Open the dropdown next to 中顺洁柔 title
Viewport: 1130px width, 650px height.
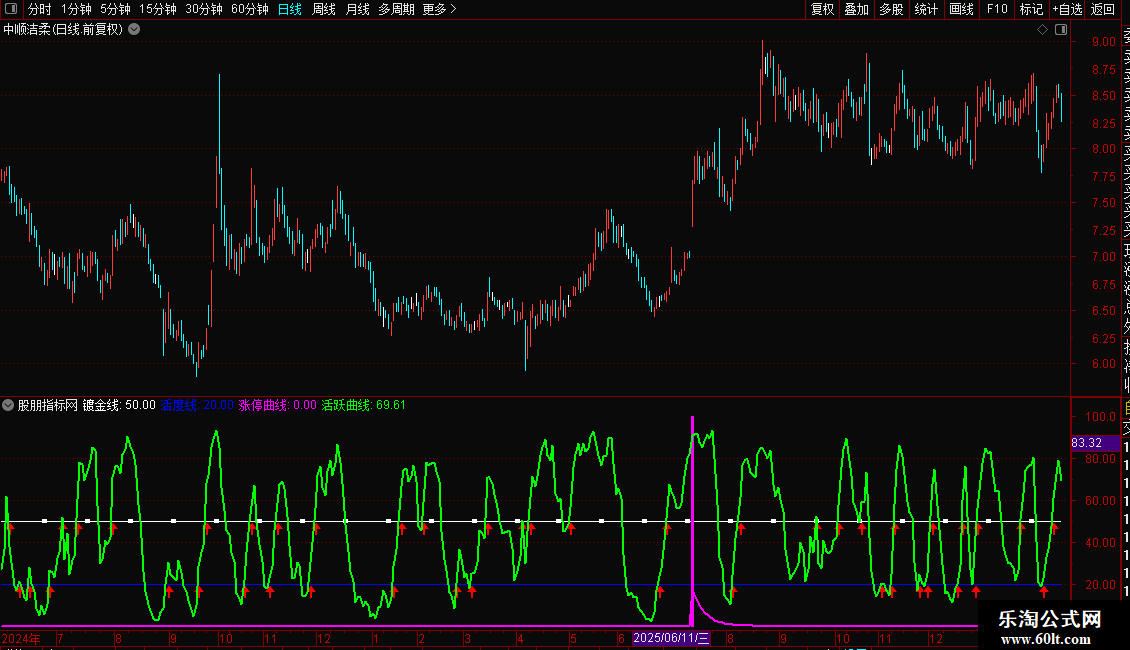[134, 29]
